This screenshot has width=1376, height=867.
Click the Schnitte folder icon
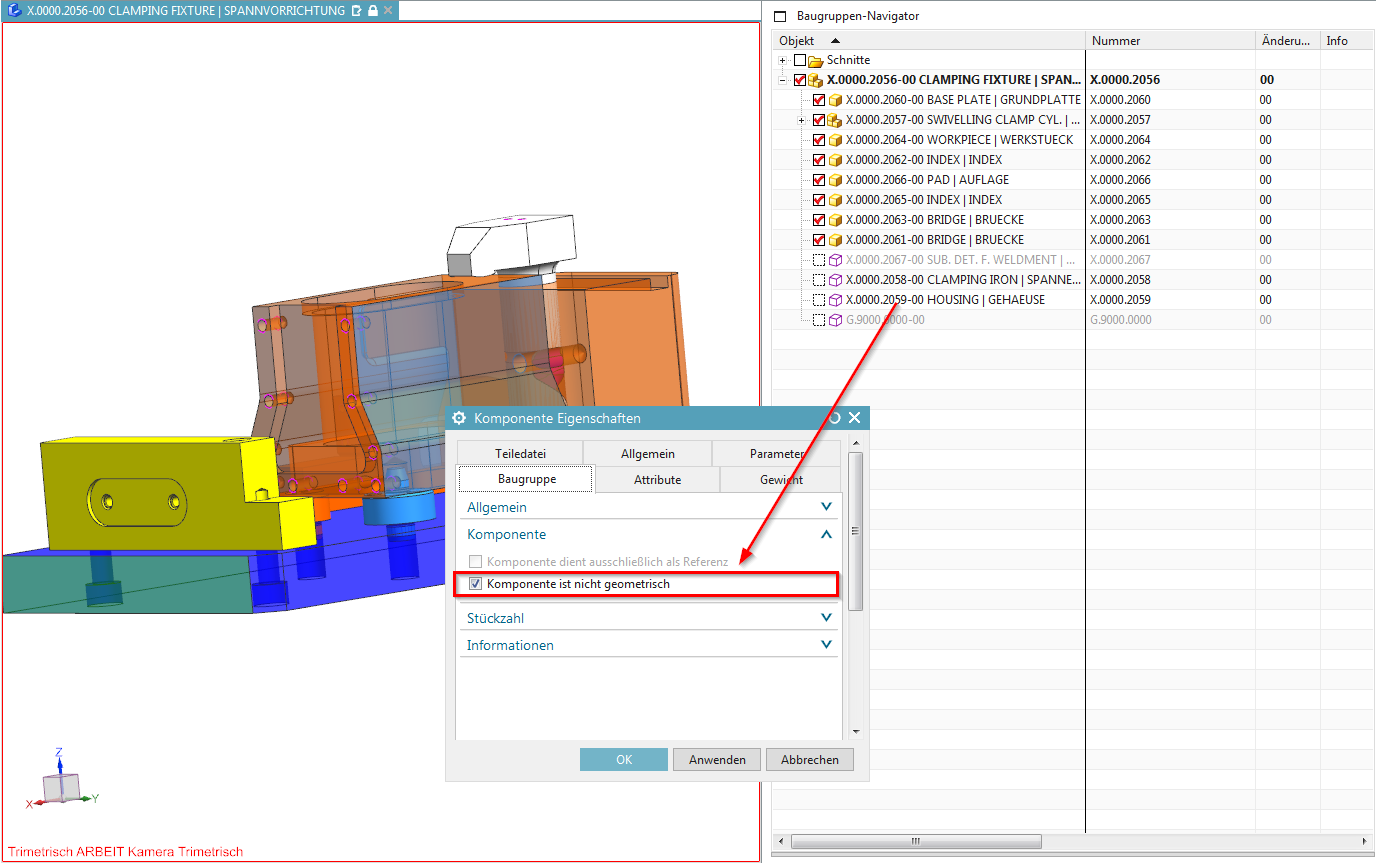[x=815, y=60]
